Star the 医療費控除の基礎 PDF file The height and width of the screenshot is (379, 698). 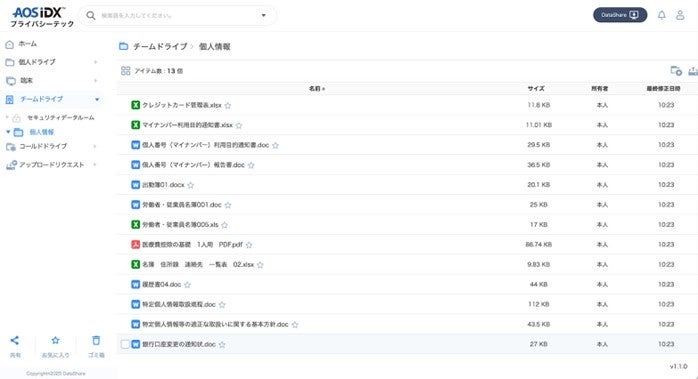tap(249, 245)
